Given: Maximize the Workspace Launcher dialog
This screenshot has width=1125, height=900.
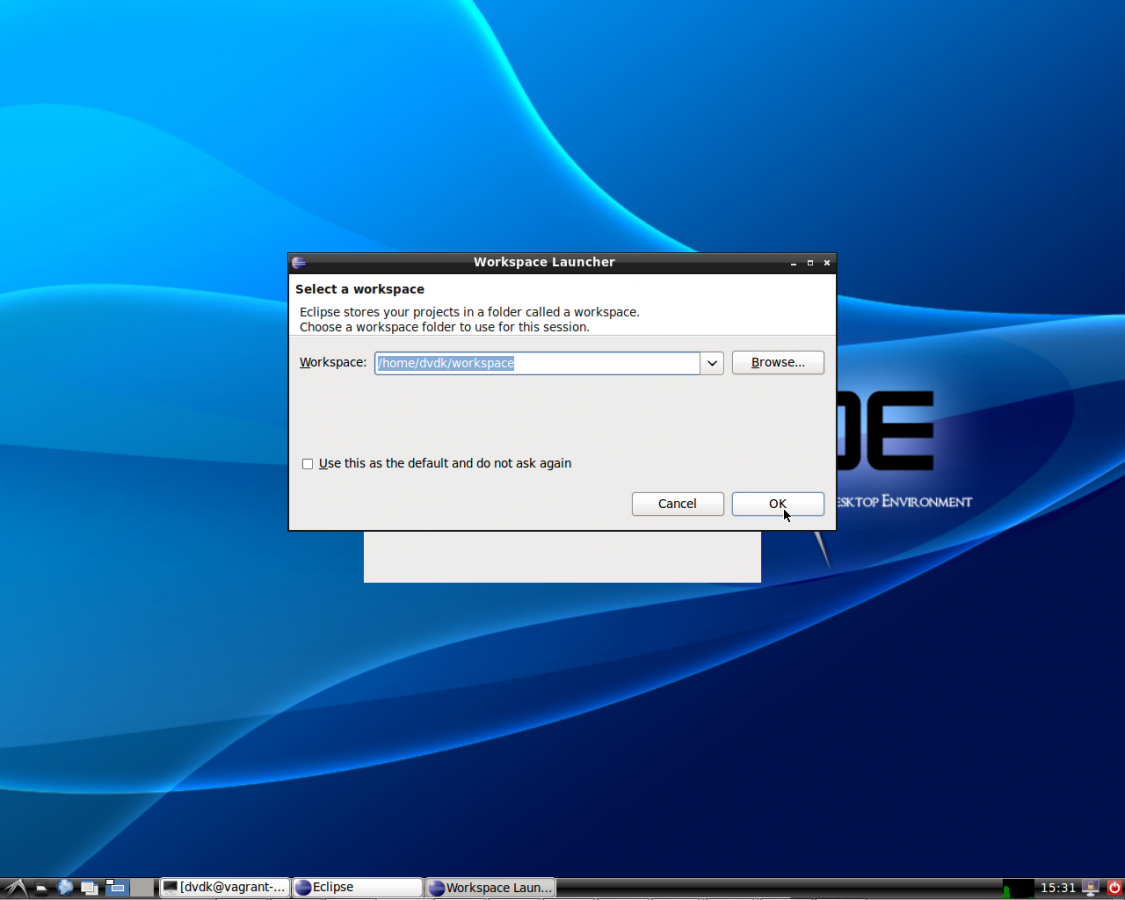Looking at the screenshot, I should pyautogui.click(x=810, y=263).
